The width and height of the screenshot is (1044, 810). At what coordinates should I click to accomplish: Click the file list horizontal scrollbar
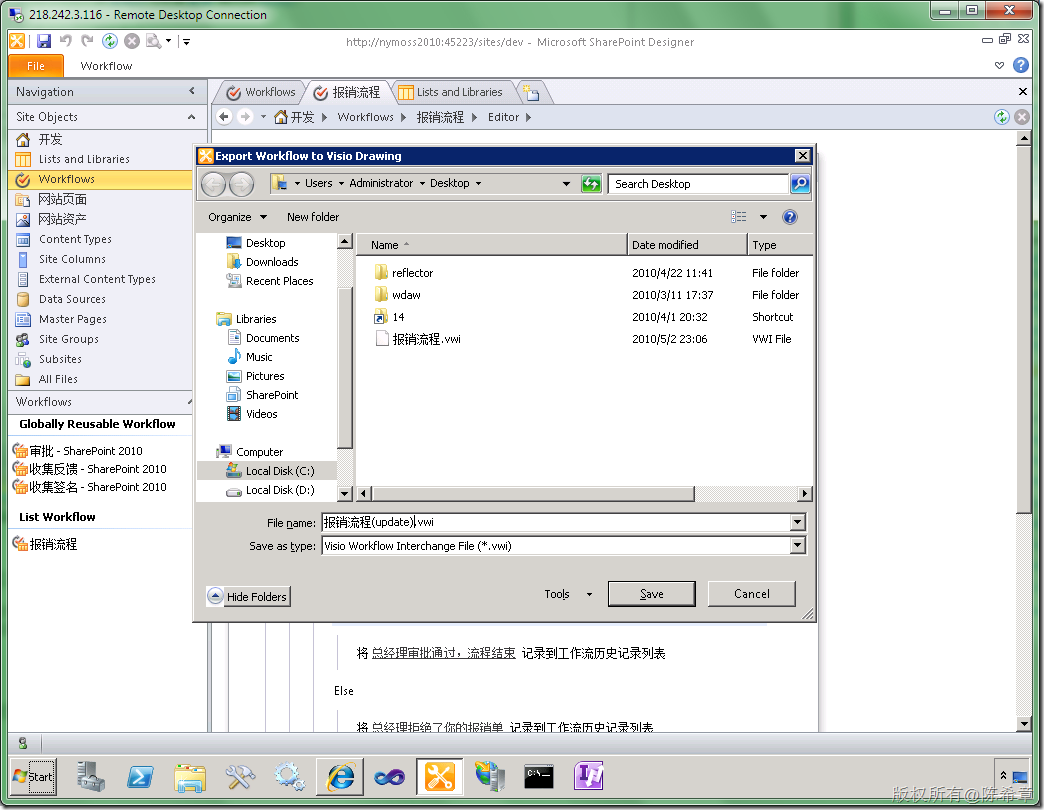[533, 494]
